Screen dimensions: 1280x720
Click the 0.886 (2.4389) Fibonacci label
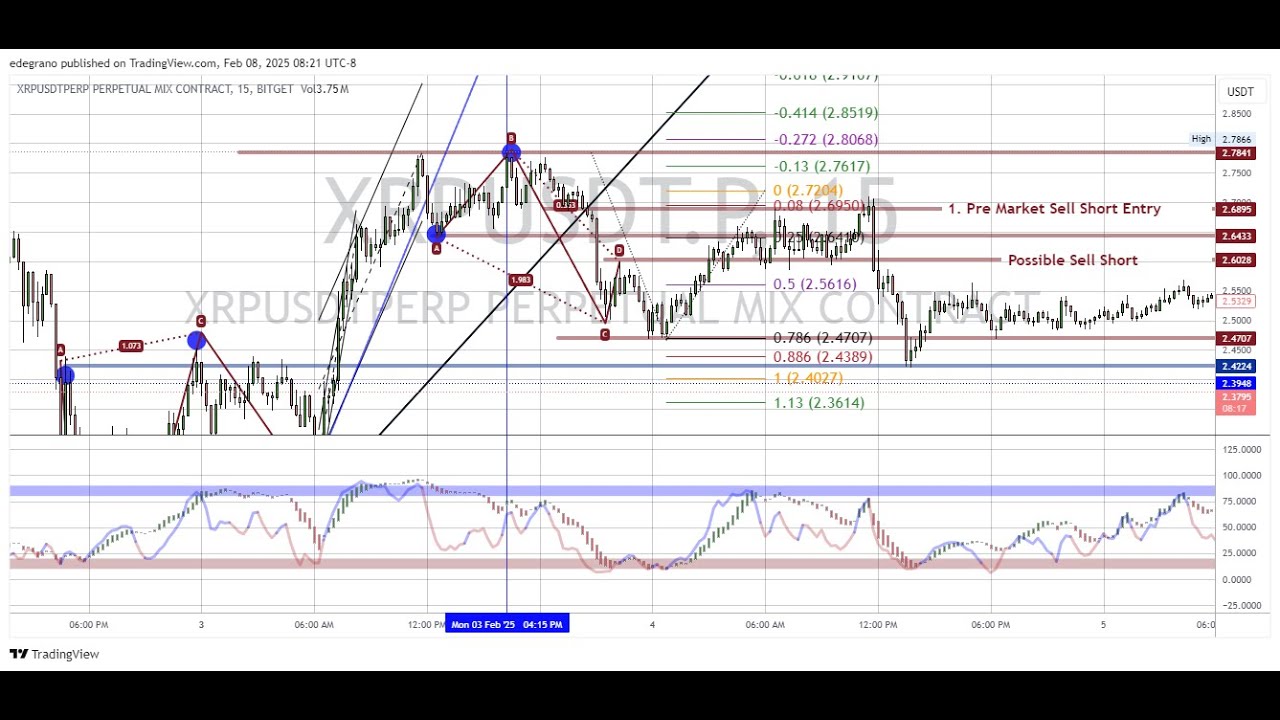point(823,357)
